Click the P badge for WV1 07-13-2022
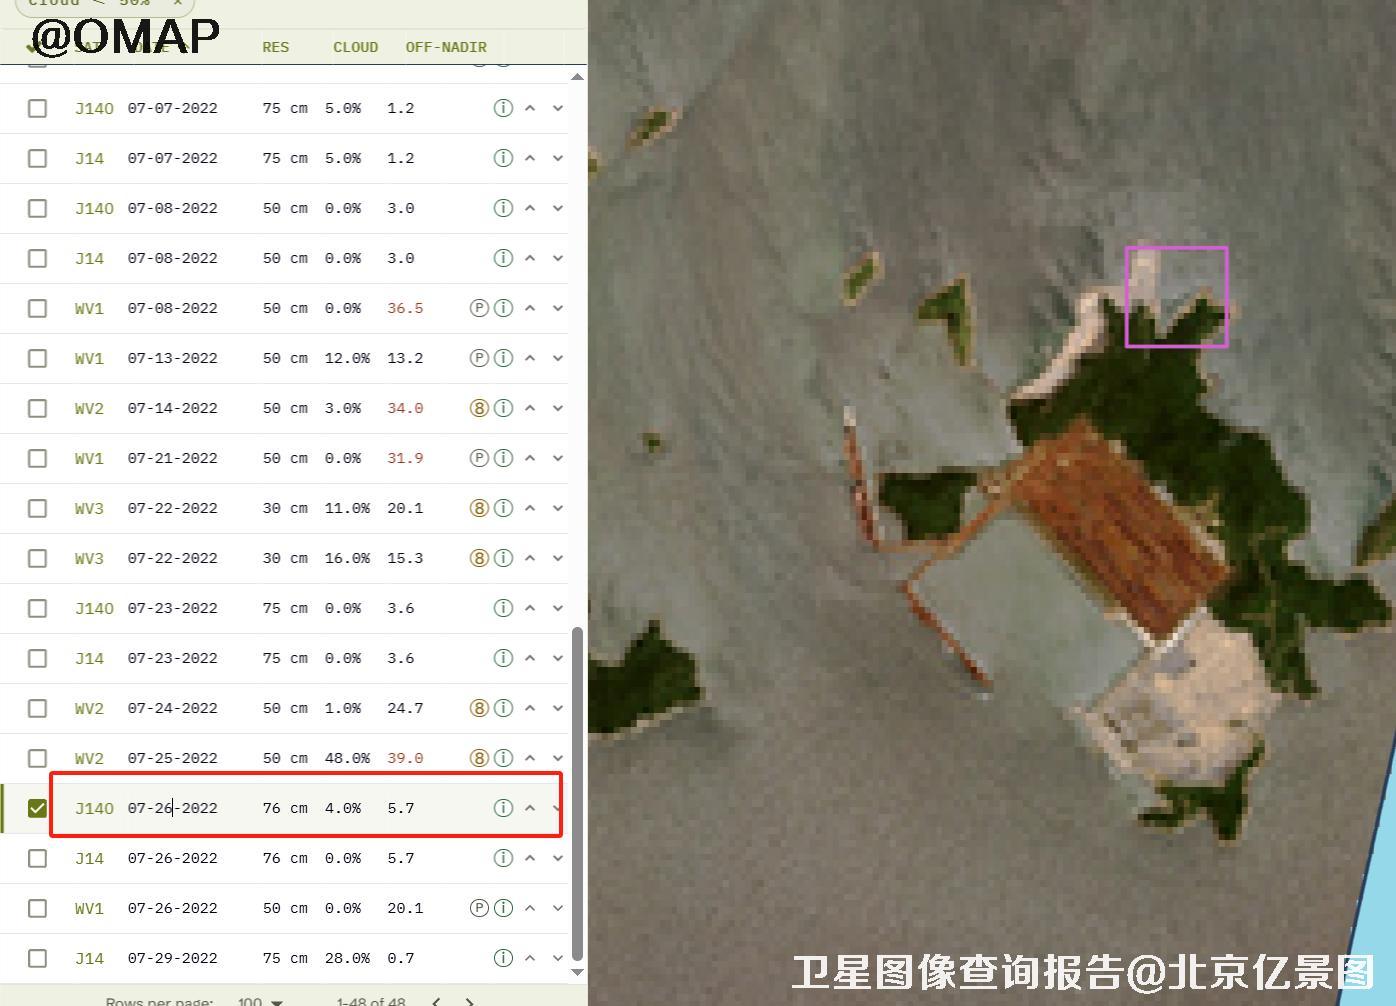The image size is (1396, 1006). [x=479, y=358]
